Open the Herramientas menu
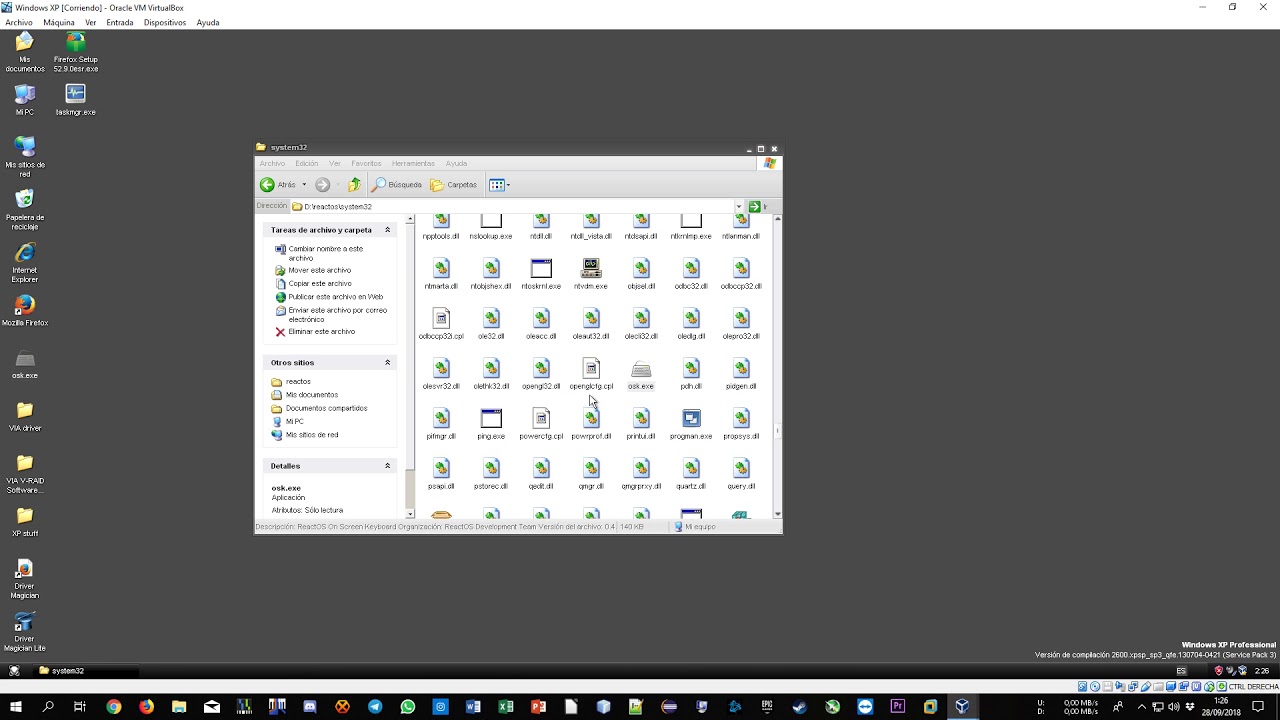Image resolution: width=1280 pixels, height=720 pixels. (413, 163)
